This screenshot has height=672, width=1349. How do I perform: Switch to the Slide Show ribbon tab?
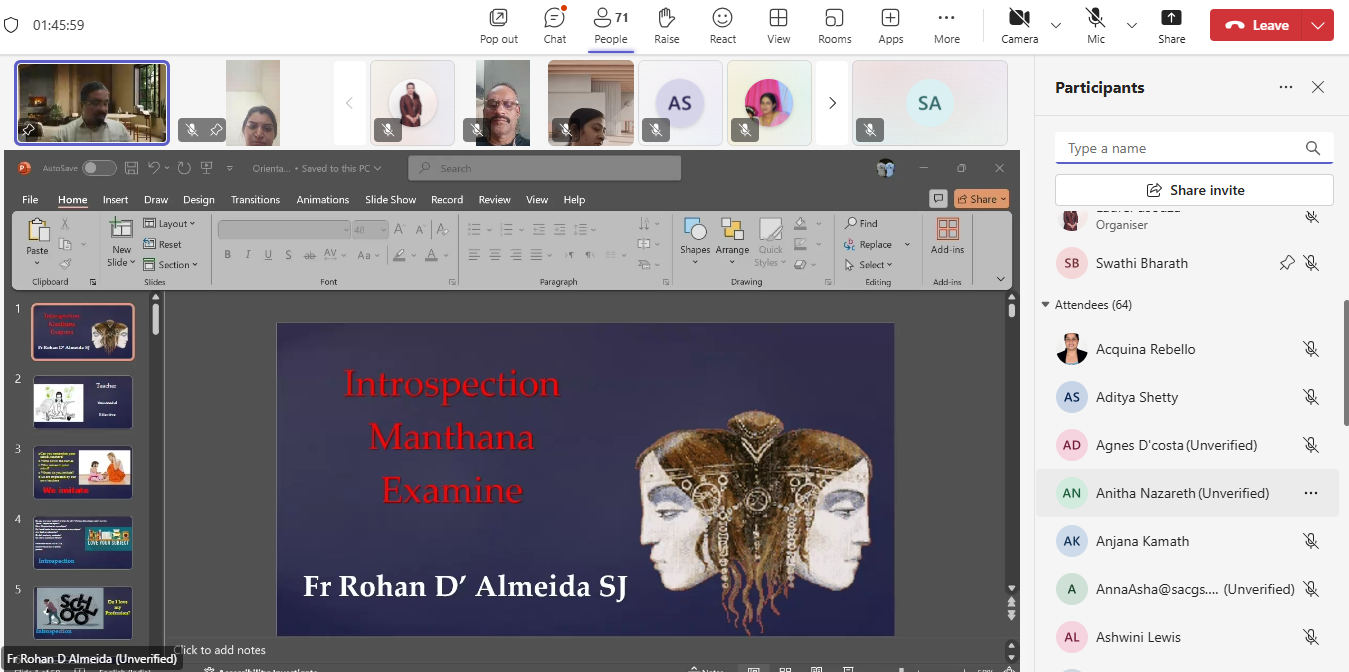pos(390,200)
